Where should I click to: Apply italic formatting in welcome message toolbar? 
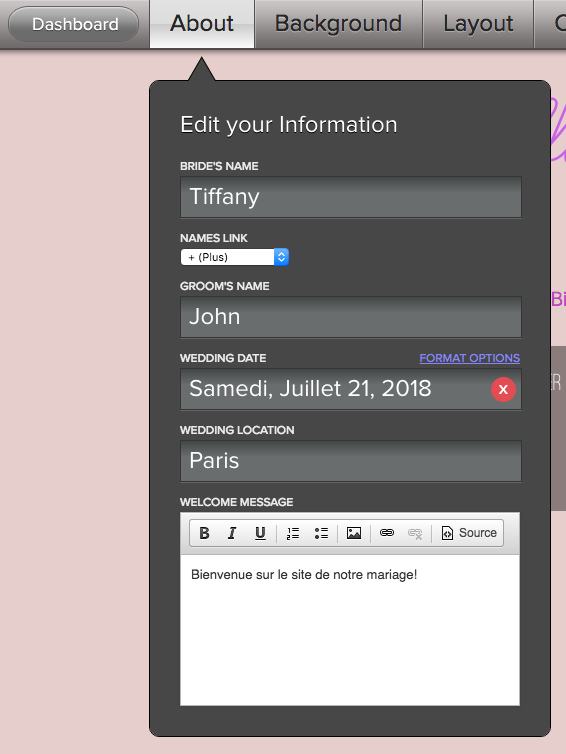pyautogui.click(x=232, y=533)
